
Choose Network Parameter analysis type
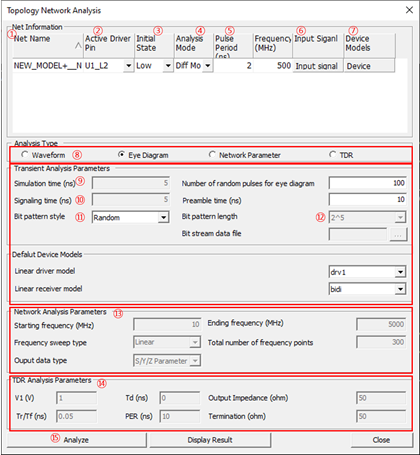(x=212, y=155)
